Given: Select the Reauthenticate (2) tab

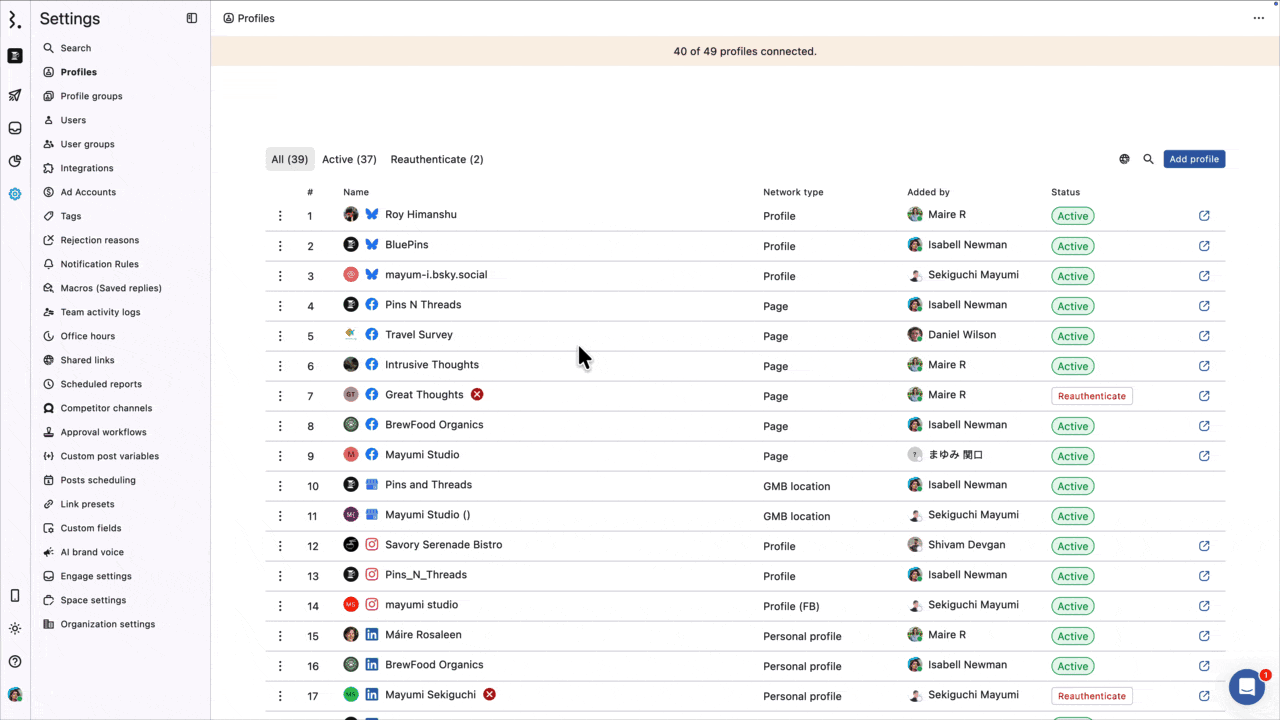Looking at the screenshot, I should [437, 159].
